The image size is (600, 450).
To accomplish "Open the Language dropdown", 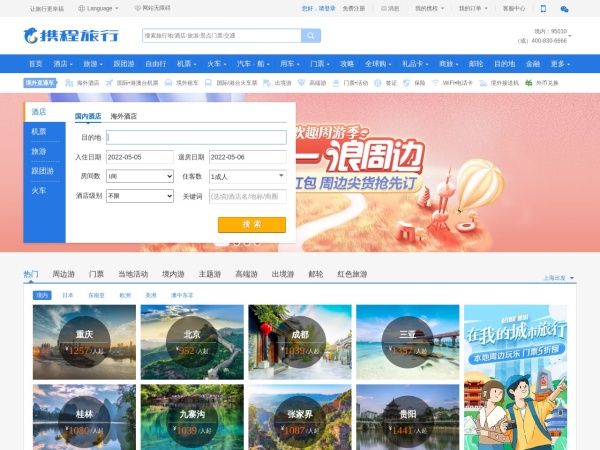I will click(x=103, y=8).
